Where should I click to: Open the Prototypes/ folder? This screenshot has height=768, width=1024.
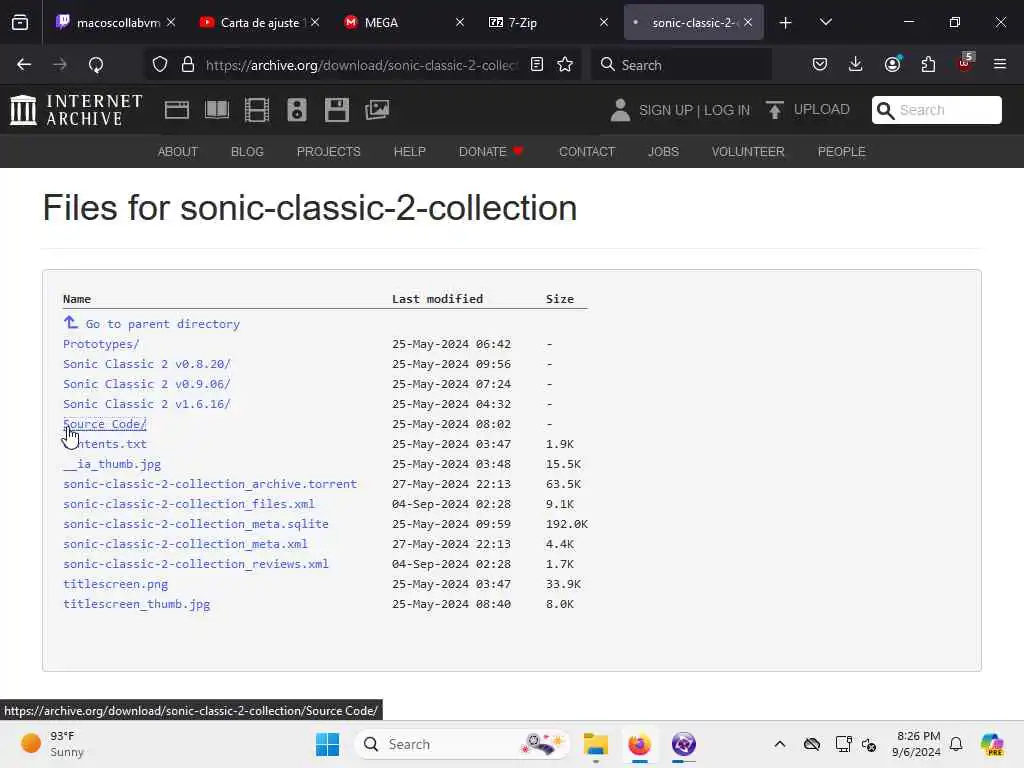(x=101, y=344)
